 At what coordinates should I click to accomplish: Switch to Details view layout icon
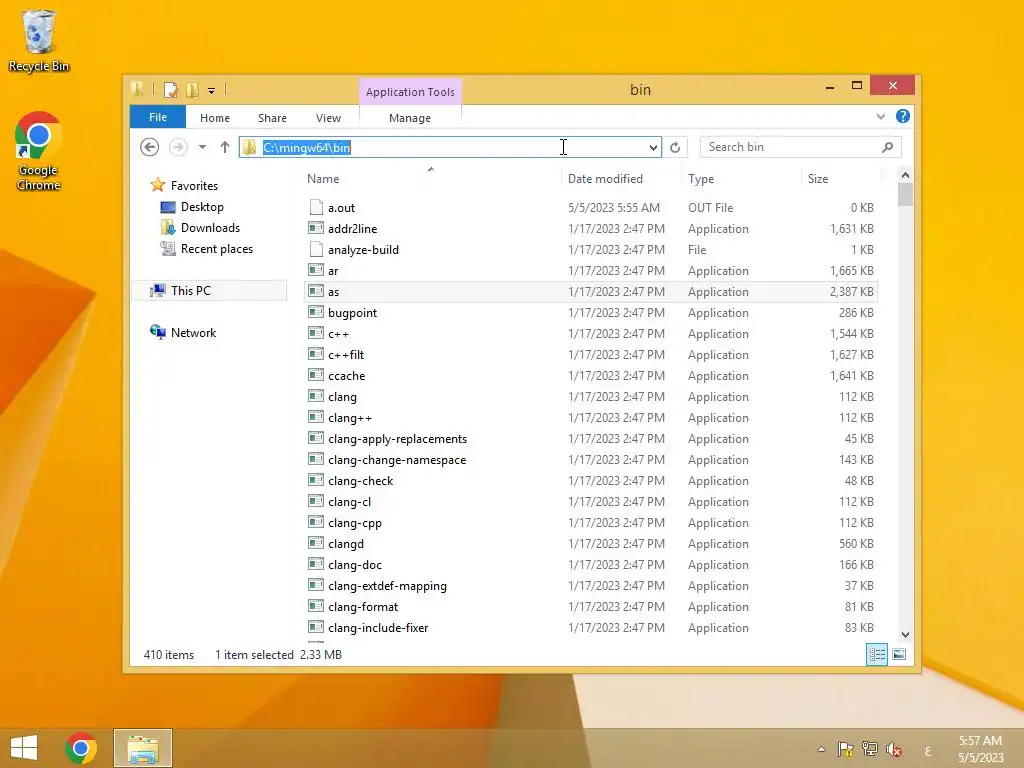(876, 654)
